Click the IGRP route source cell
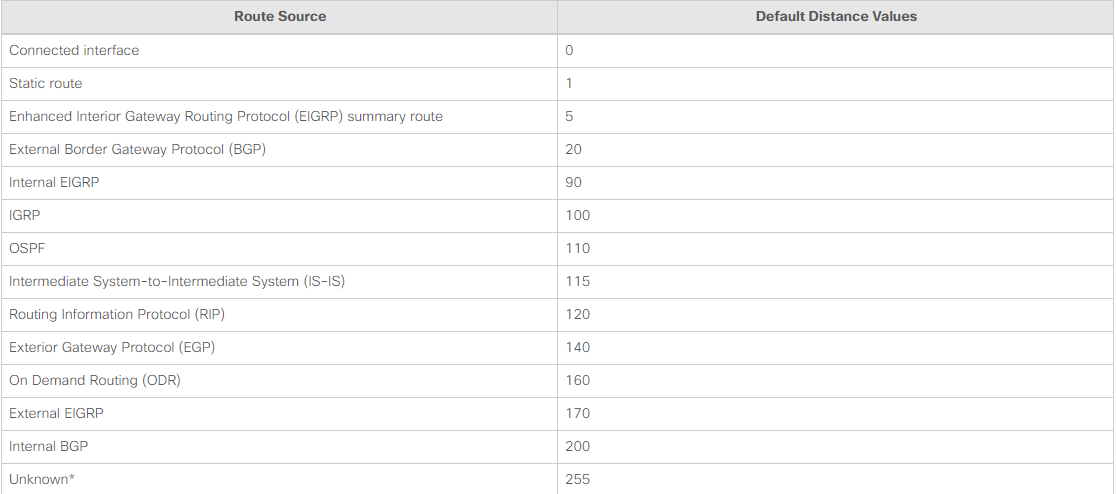Viewport: 1116px width, 494px height. (26, 215)
